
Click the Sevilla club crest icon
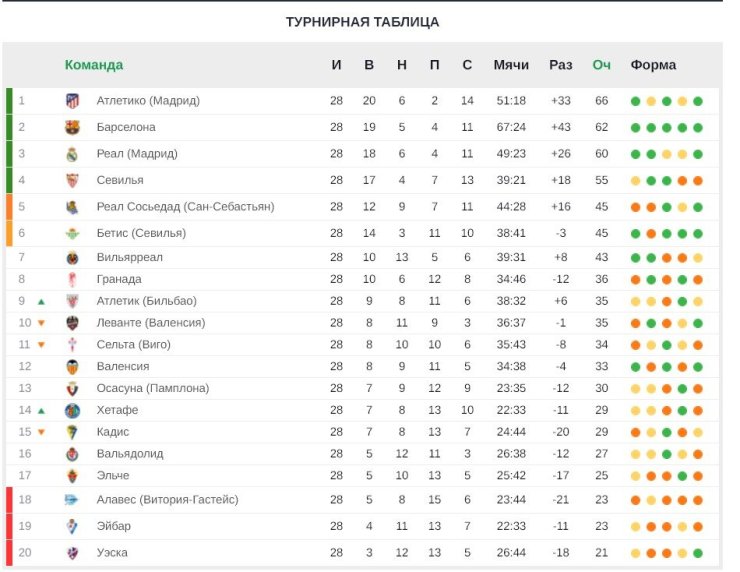tap(72, 180)
